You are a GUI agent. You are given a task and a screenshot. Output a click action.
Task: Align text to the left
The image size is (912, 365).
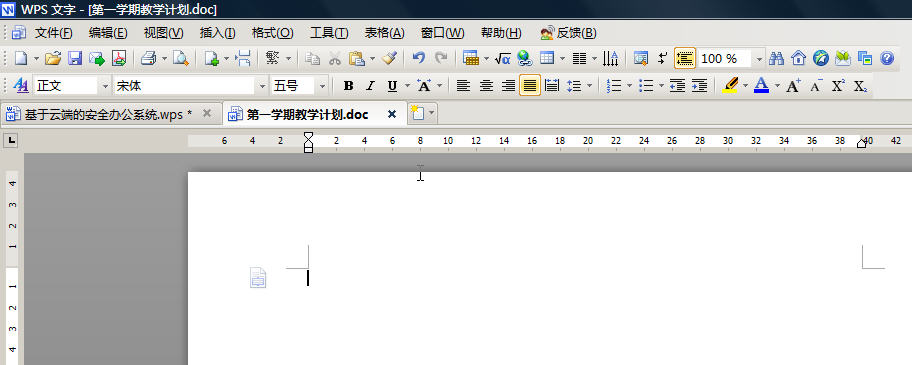[x=463, y=86]
